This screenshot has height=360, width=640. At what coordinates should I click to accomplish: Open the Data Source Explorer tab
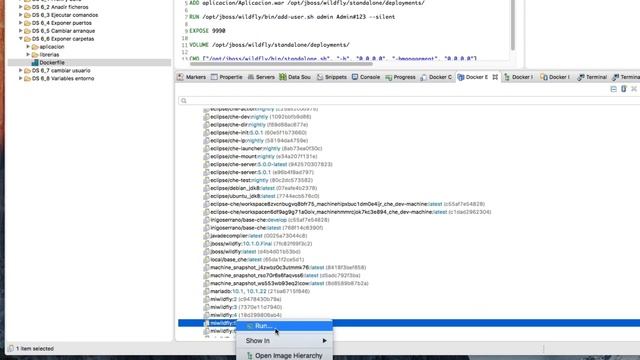pos(295,77)
